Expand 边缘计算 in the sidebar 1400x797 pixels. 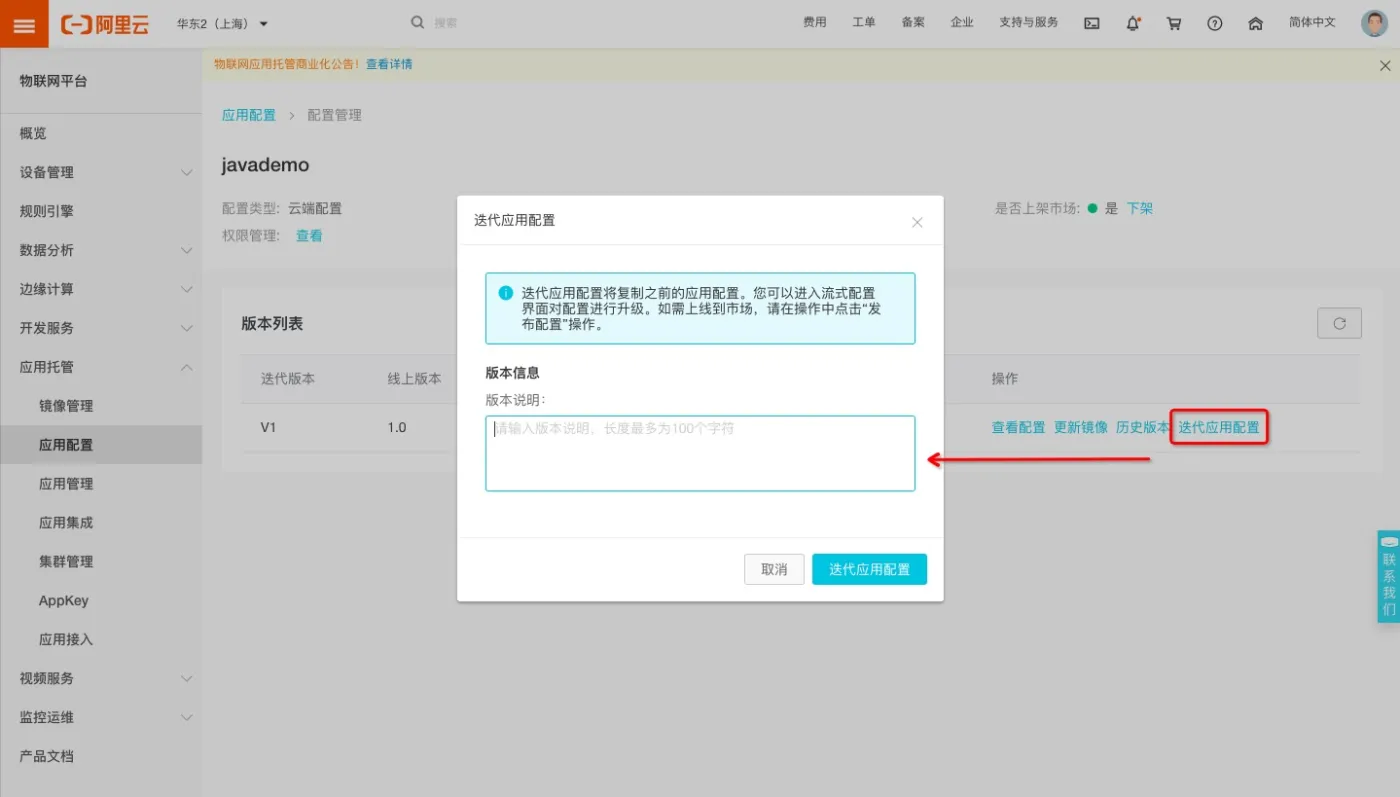pos(101,289)
